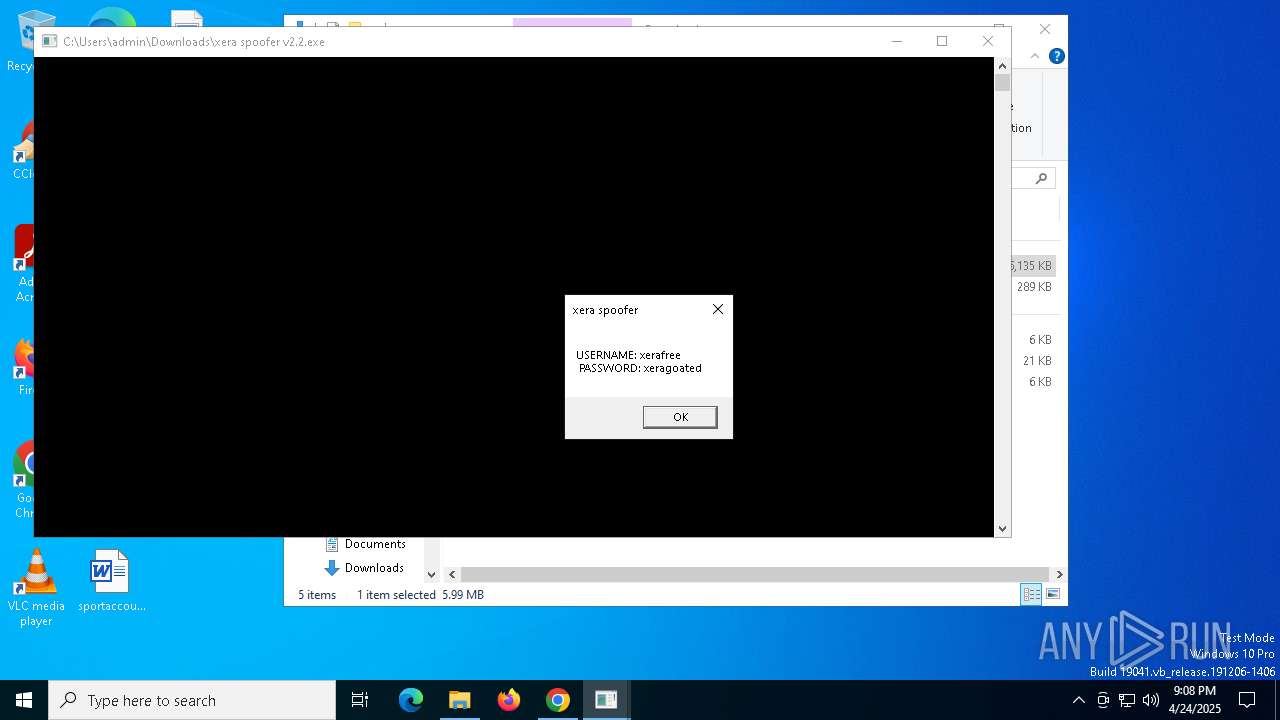Click the console scrollbar up arrow
Screen dimensions: 1280x720
pyautogui.click(x=1002, y=65)
